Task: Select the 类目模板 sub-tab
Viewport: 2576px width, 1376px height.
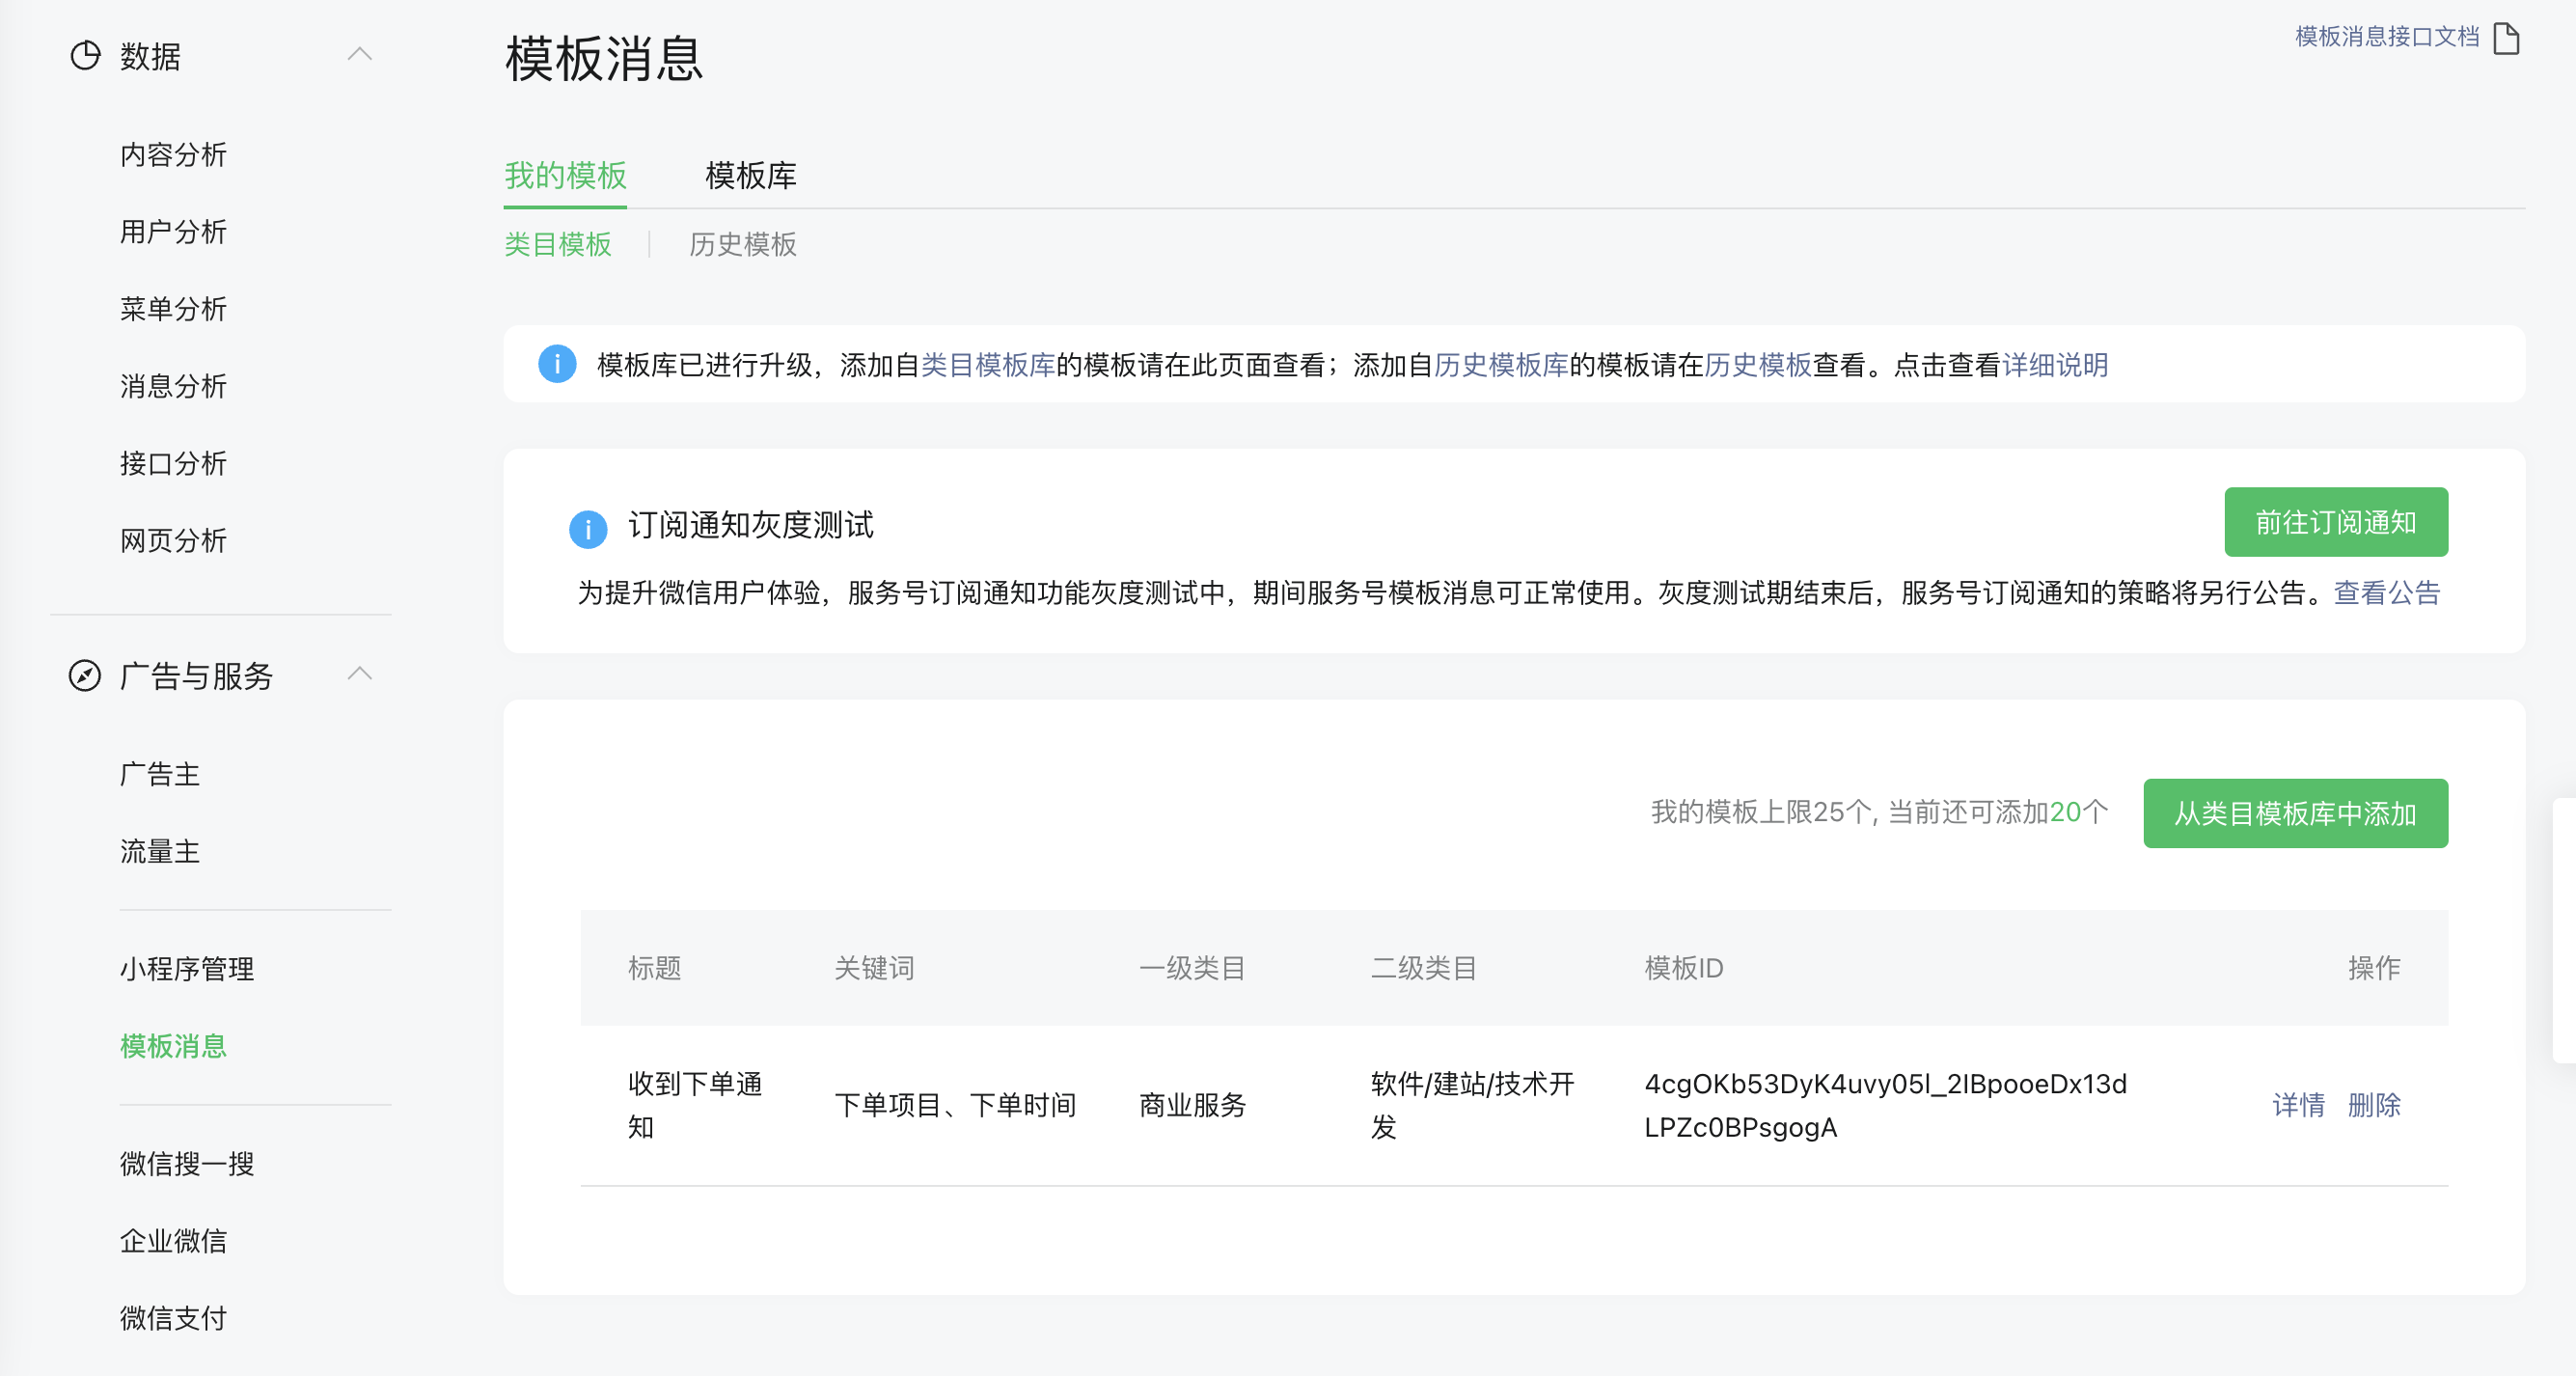Action: point(557,244)
